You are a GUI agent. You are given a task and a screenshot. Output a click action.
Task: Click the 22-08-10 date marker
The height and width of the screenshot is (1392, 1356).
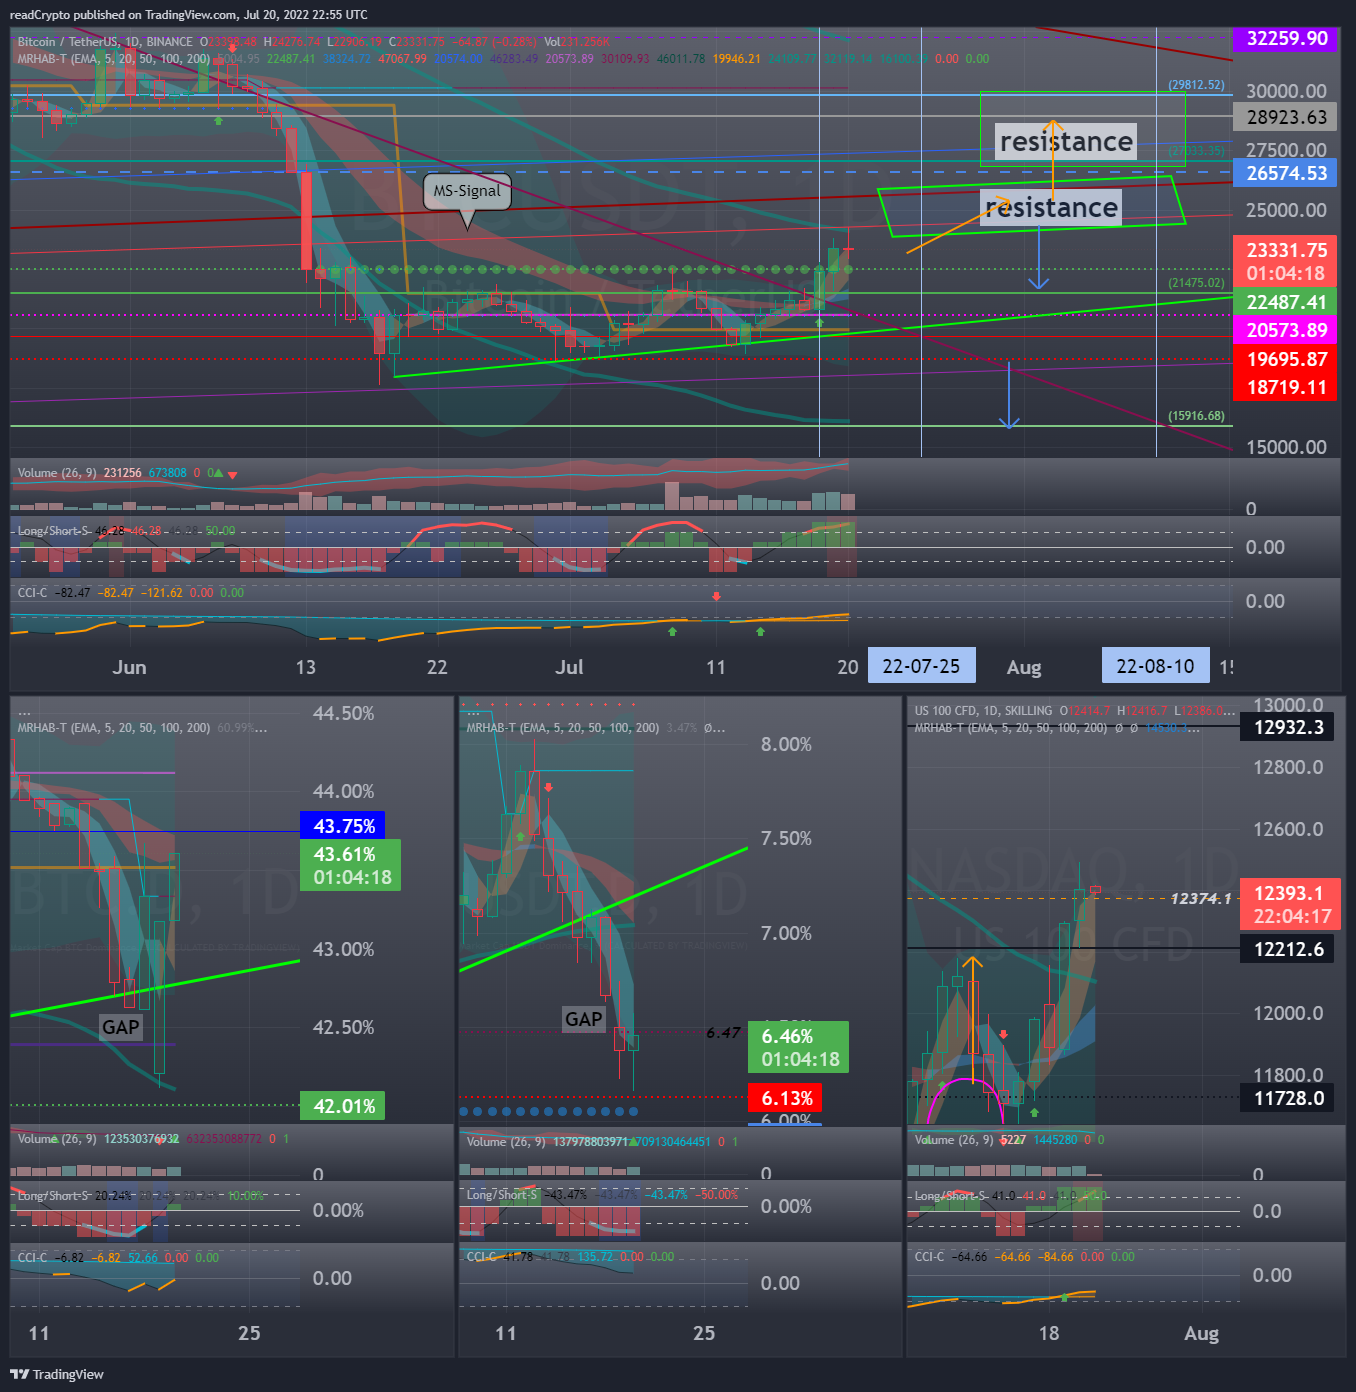pyautogui.click(x=1155, y=666)
